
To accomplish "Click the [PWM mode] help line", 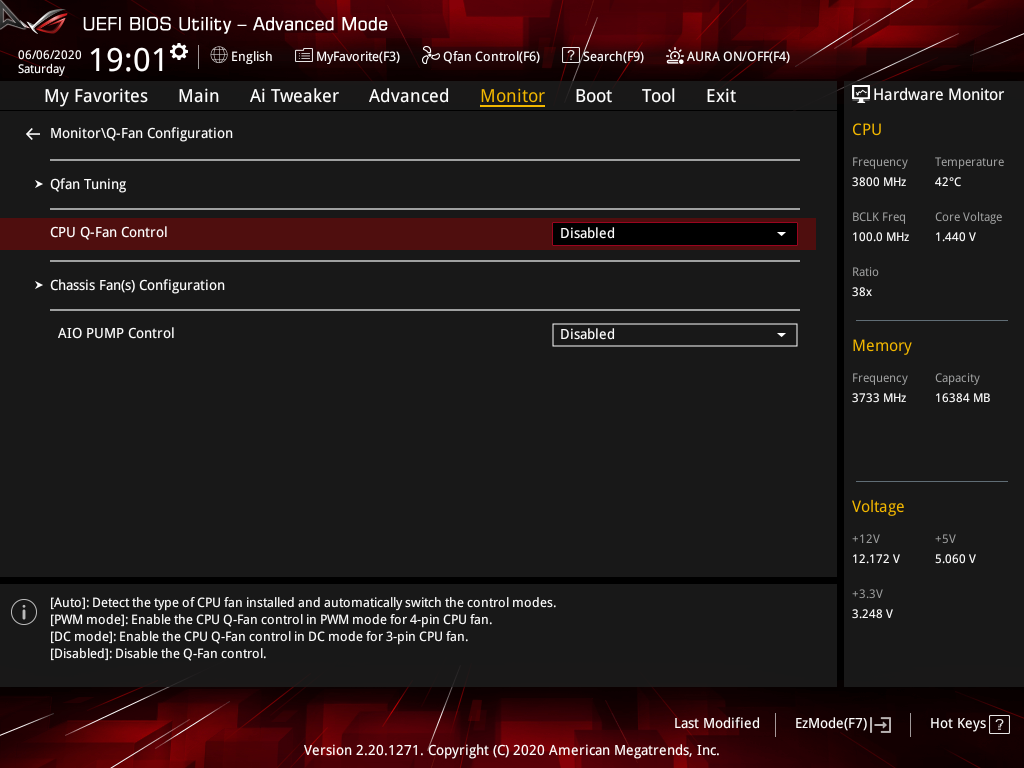I will pos(271,620).
